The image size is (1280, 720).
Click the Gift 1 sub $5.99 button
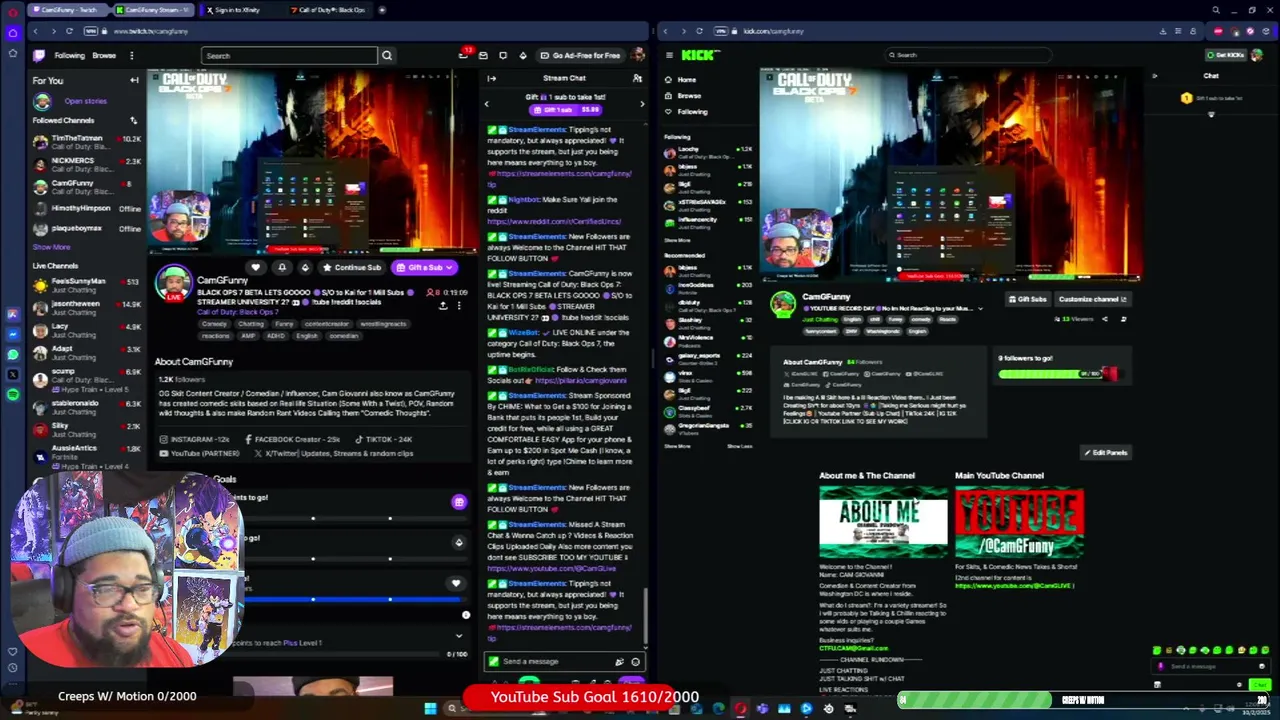pos(566,109)
